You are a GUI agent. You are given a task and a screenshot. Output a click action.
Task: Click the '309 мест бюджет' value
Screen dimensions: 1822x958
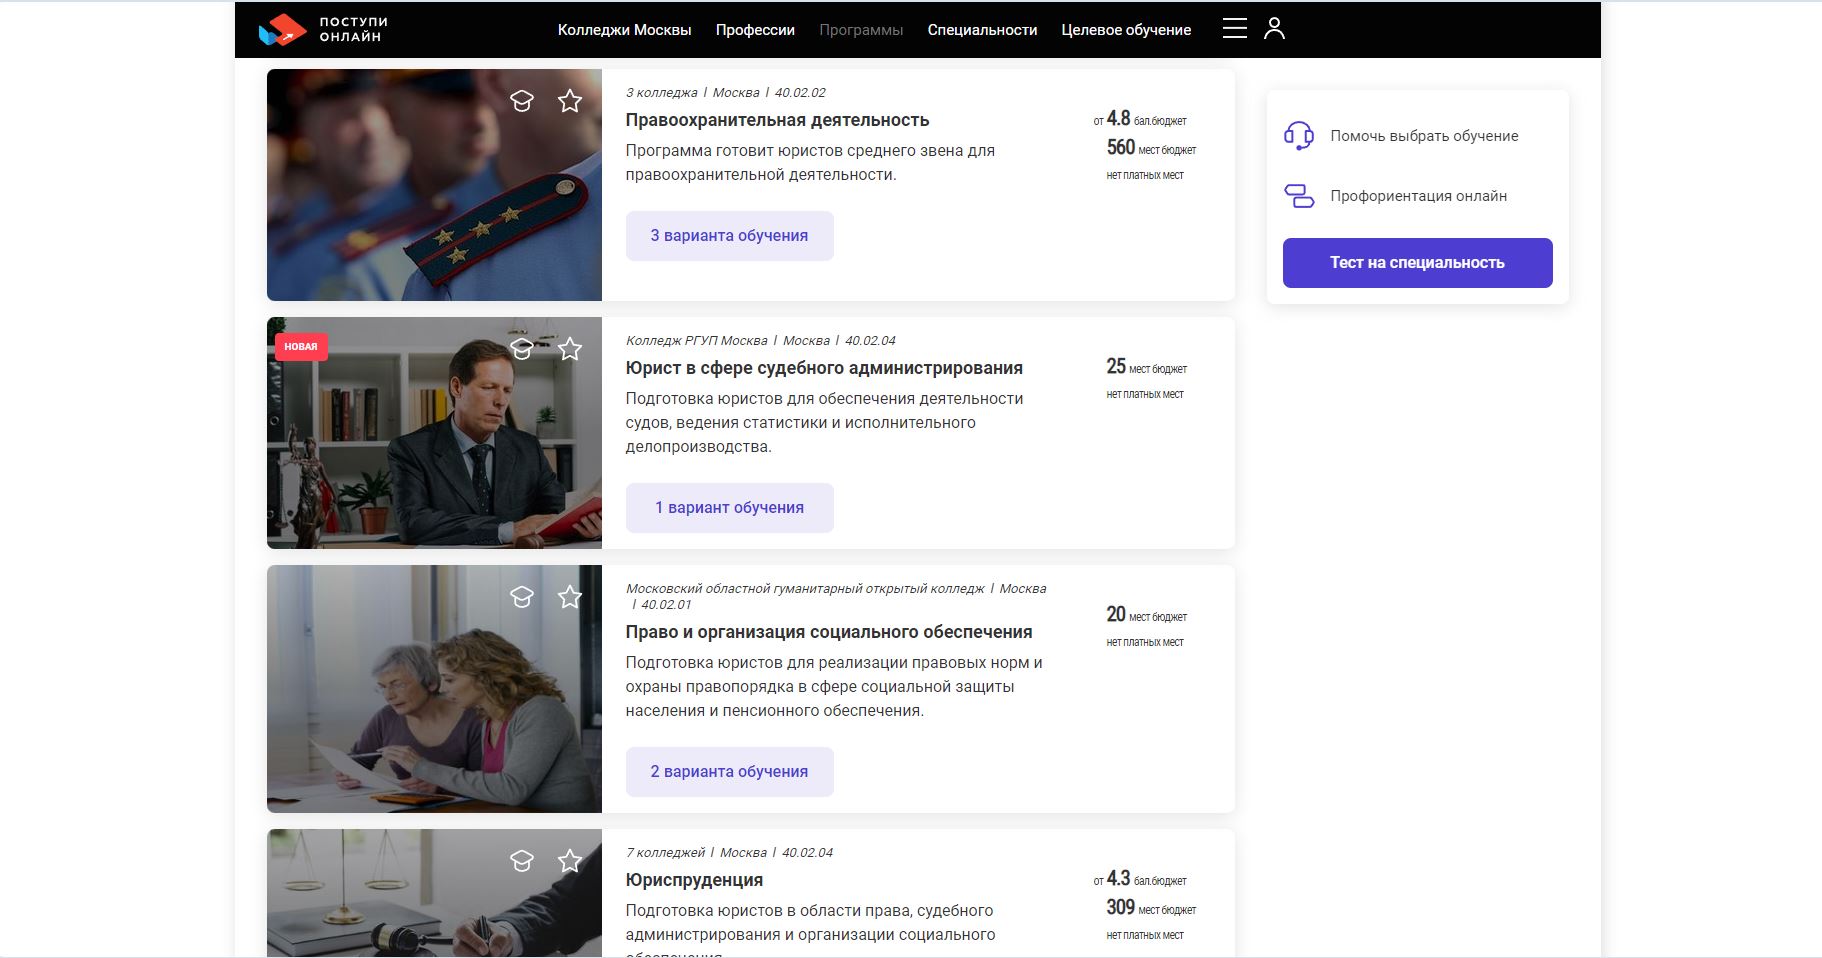click(x=1151, y=908)
